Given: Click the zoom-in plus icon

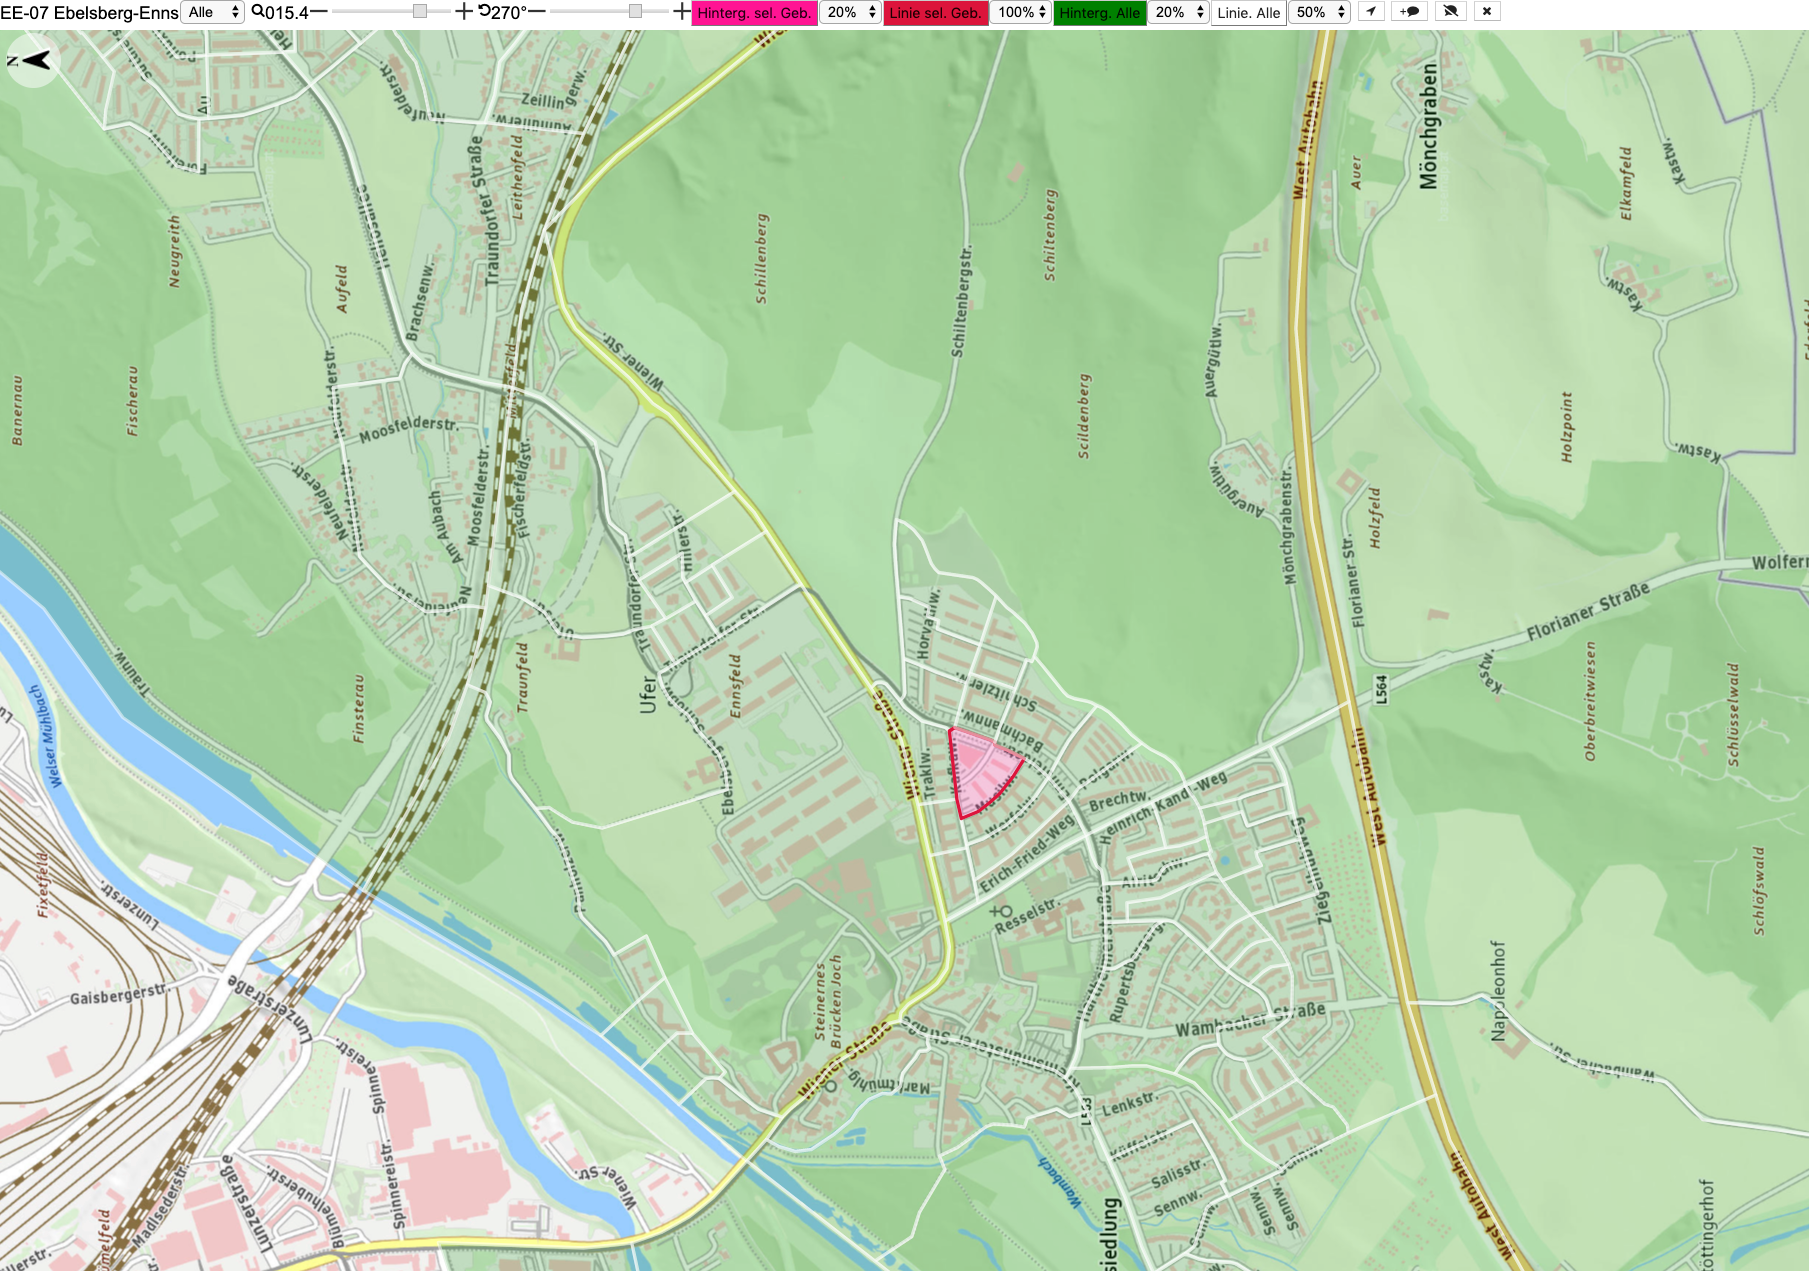Looking at the screenshot, I should (464, 12).
